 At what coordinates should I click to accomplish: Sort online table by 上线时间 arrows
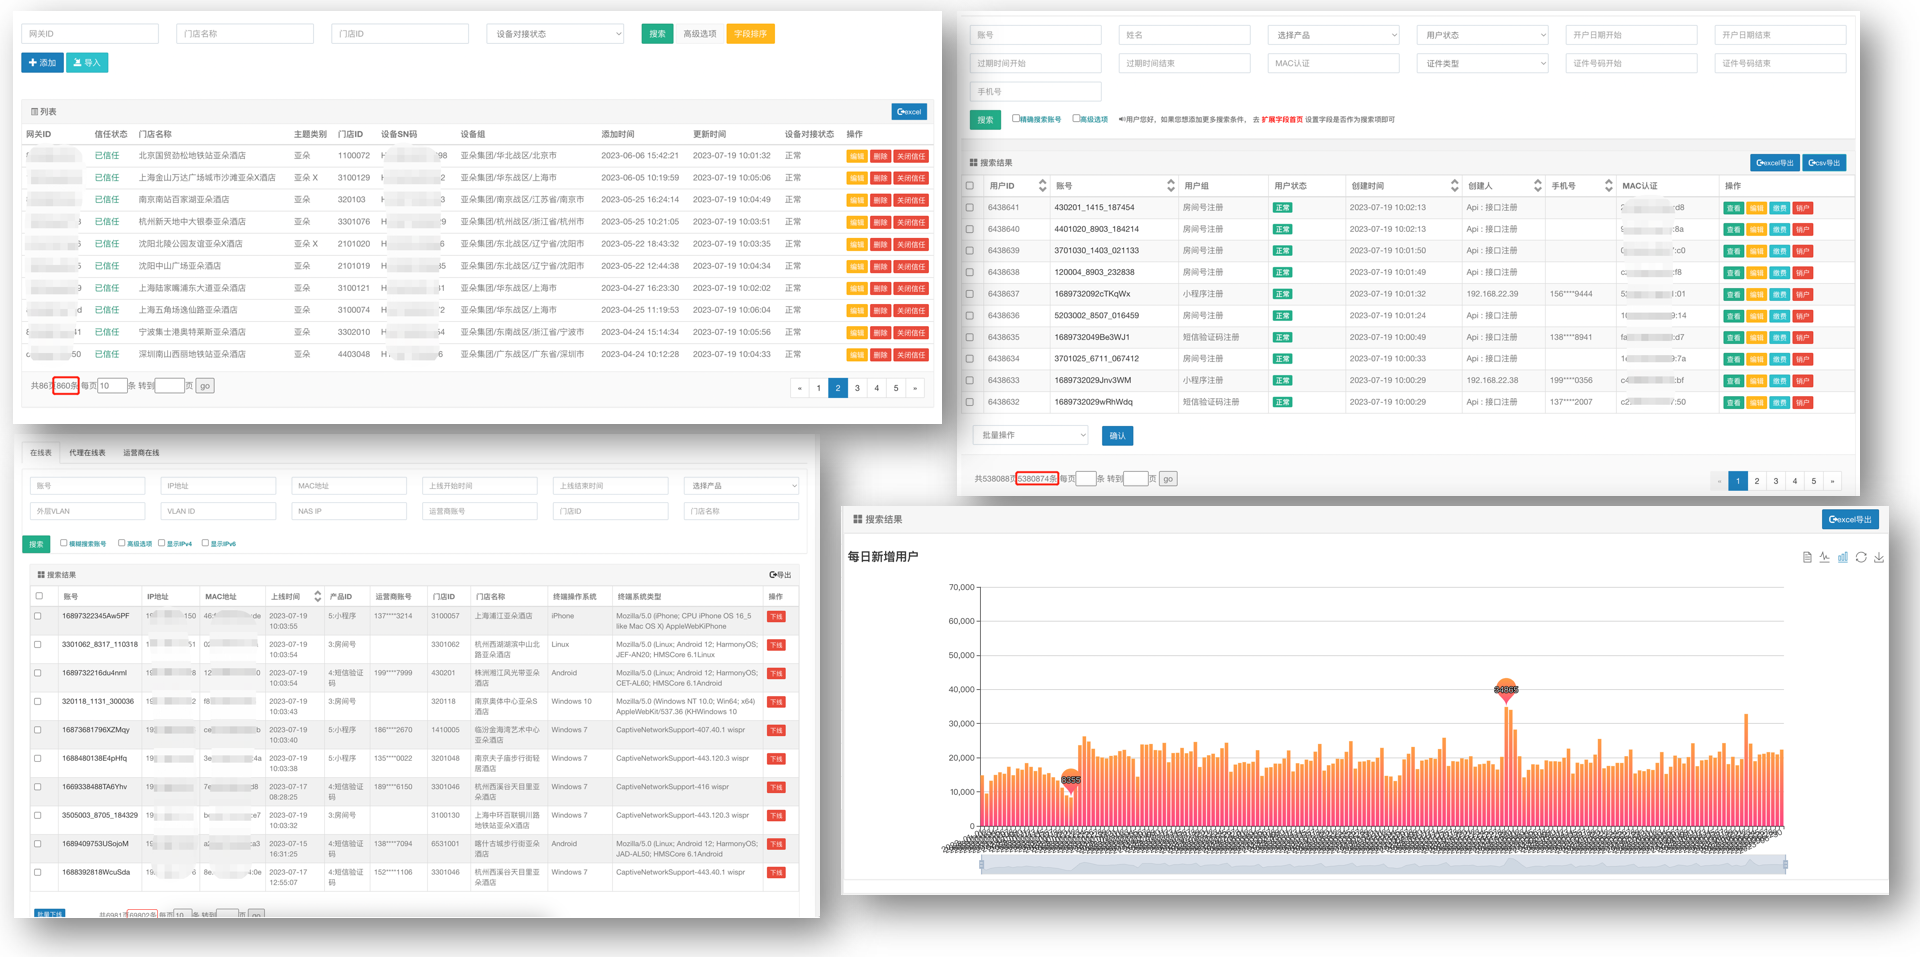click(318, 597)
